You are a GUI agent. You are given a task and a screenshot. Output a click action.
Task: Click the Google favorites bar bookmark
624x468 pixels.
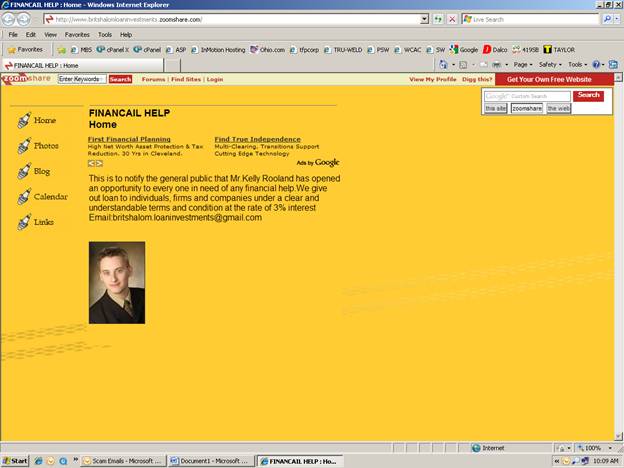click(x=464, y=49)
